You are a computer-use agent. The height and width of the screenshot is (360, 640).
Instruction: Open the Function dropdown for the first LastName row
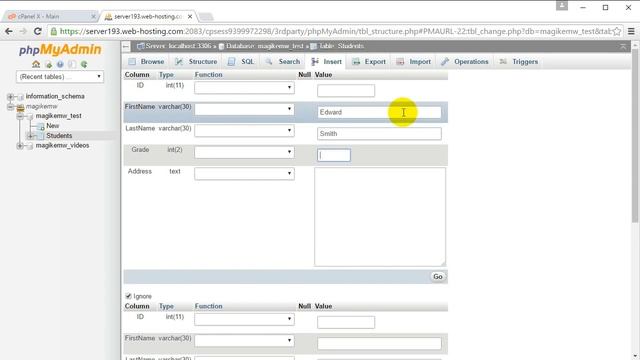pyautogui.click(x=244, y=131)
